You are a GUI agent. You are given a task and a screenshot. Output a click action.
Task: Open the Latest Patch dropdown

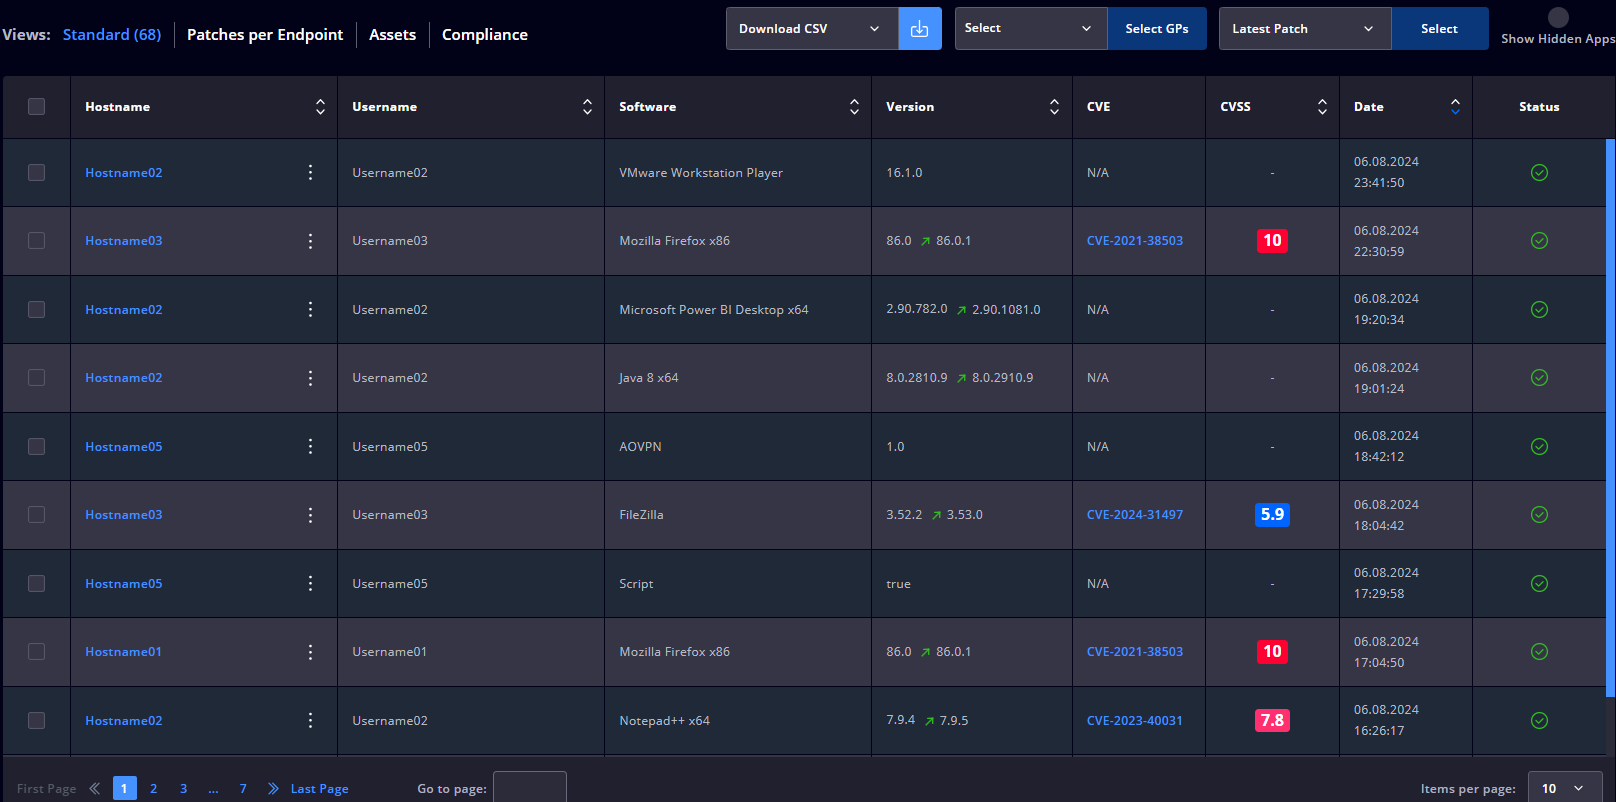coord(1305,28)
